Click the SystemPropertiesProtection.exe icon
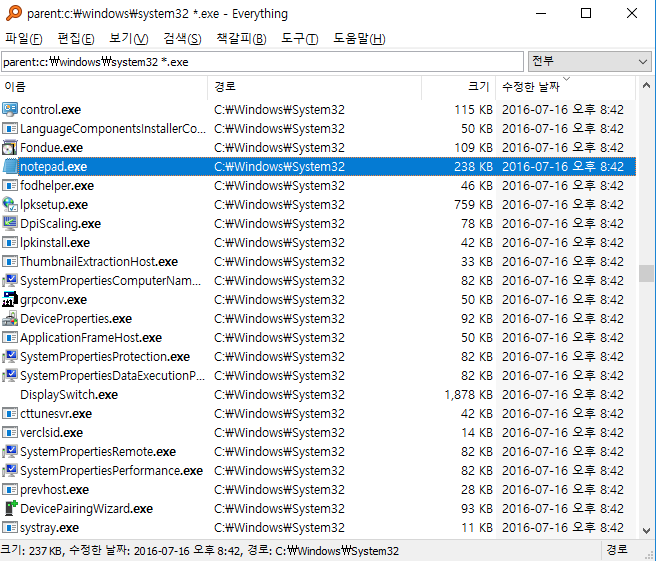Image resolution: width=656 pixels, height=561 pixels. 10,356
